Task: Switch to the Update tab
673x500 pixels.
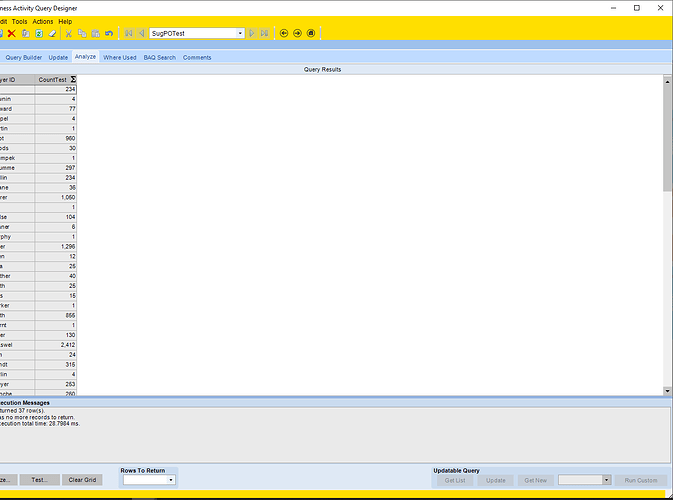Action: point(58,58)
